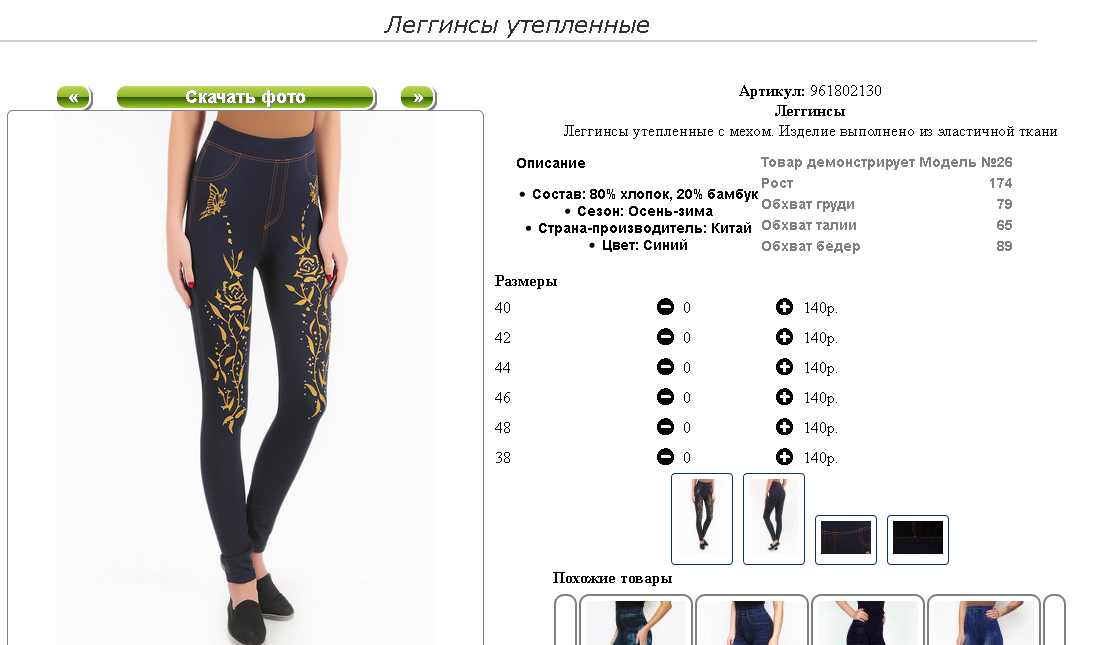Image resolution: width=1095 pixels, height=645 pixels.
Task: Decrease quantity for size 48
Action: click(666, 427)
